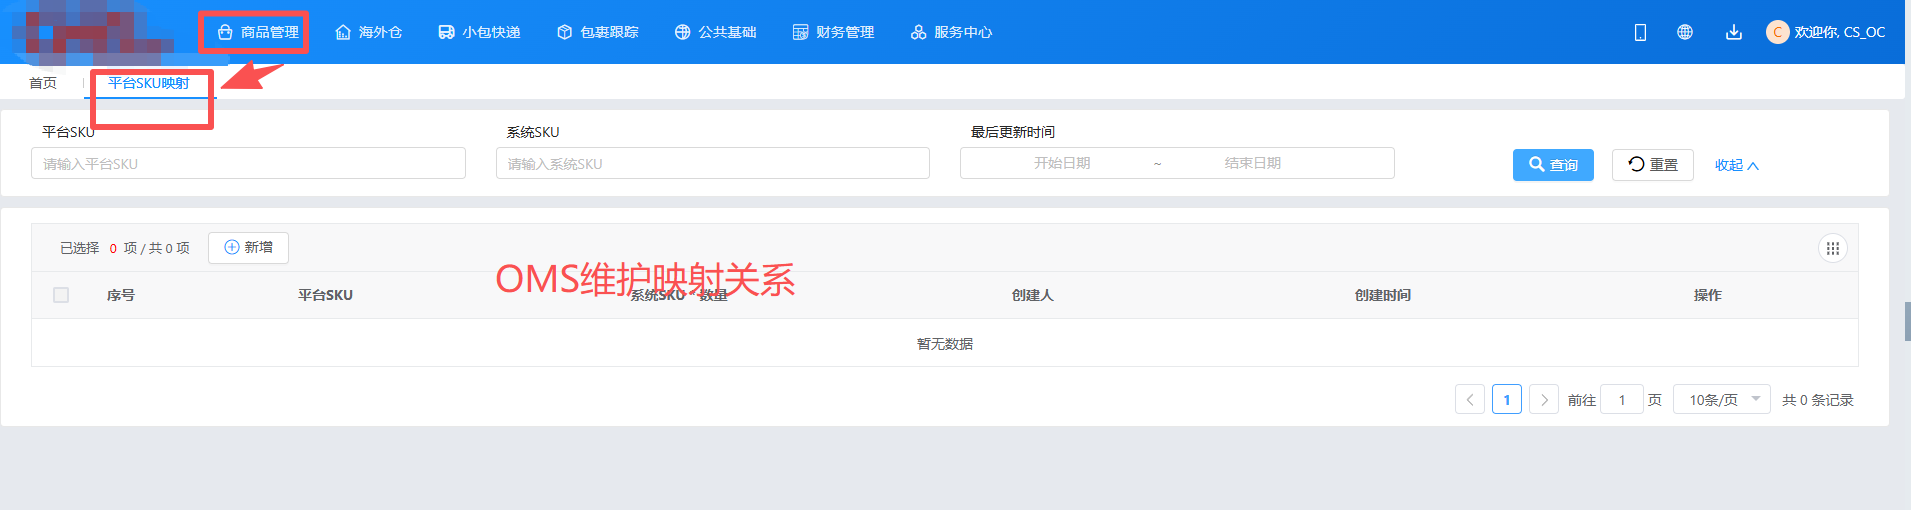Viewport: 1911px width, 510px height.
Task: Open the 欢迎你, CS_OC user menu
Action: [1839, 32]
